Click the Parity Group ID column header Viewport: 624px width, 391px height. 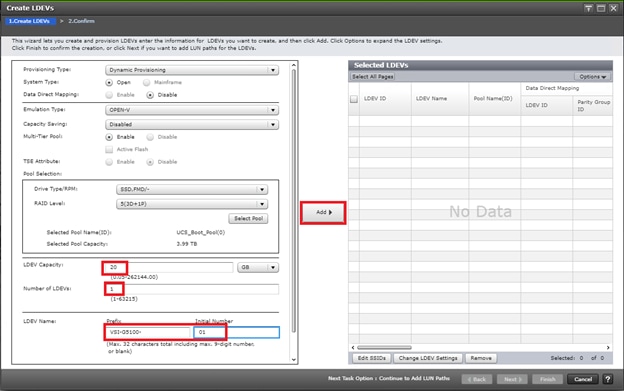pyautogui.click(x=593, y=105)
